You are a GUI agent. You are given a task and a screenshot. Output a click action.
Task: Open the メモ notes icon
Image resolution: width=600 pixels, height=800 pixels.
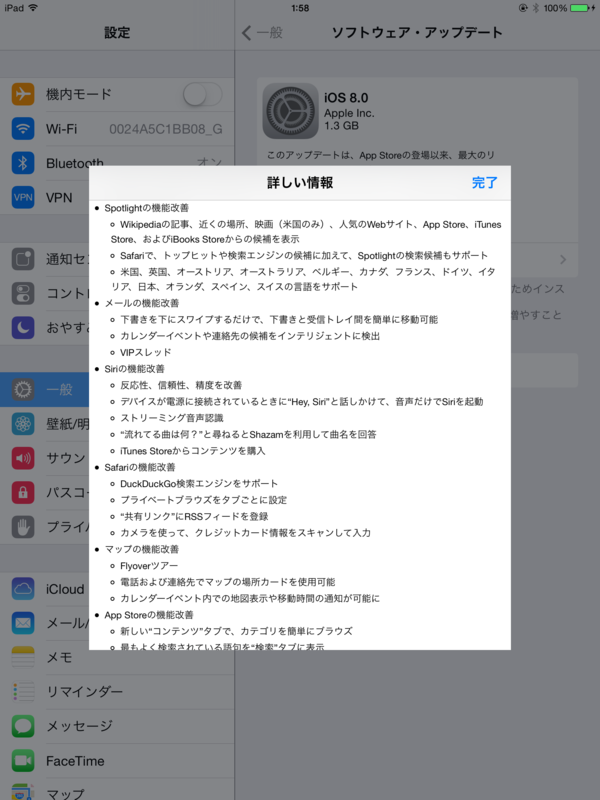(23, 657)
